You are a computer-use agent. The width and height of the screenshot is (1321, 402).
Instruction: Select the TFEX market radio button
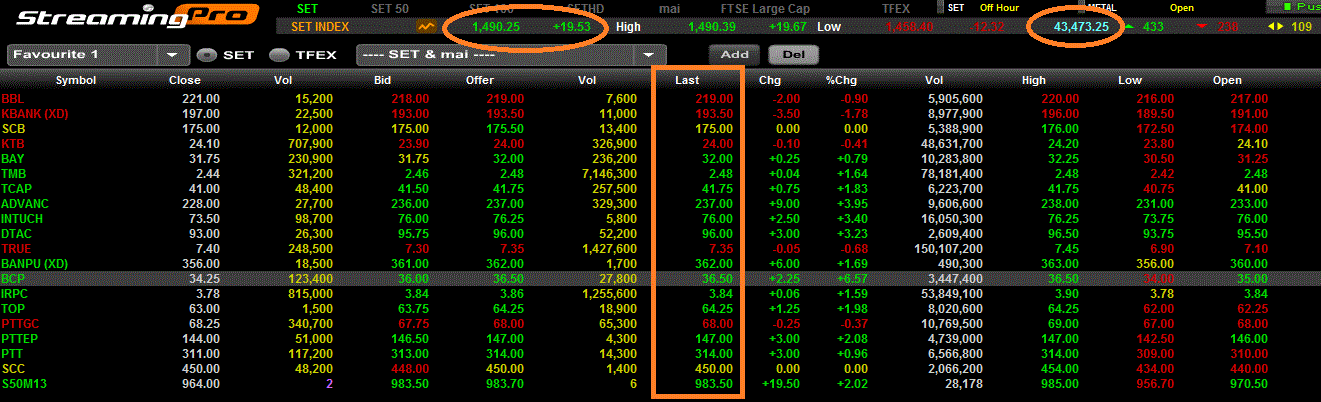[x=280, y=55]
